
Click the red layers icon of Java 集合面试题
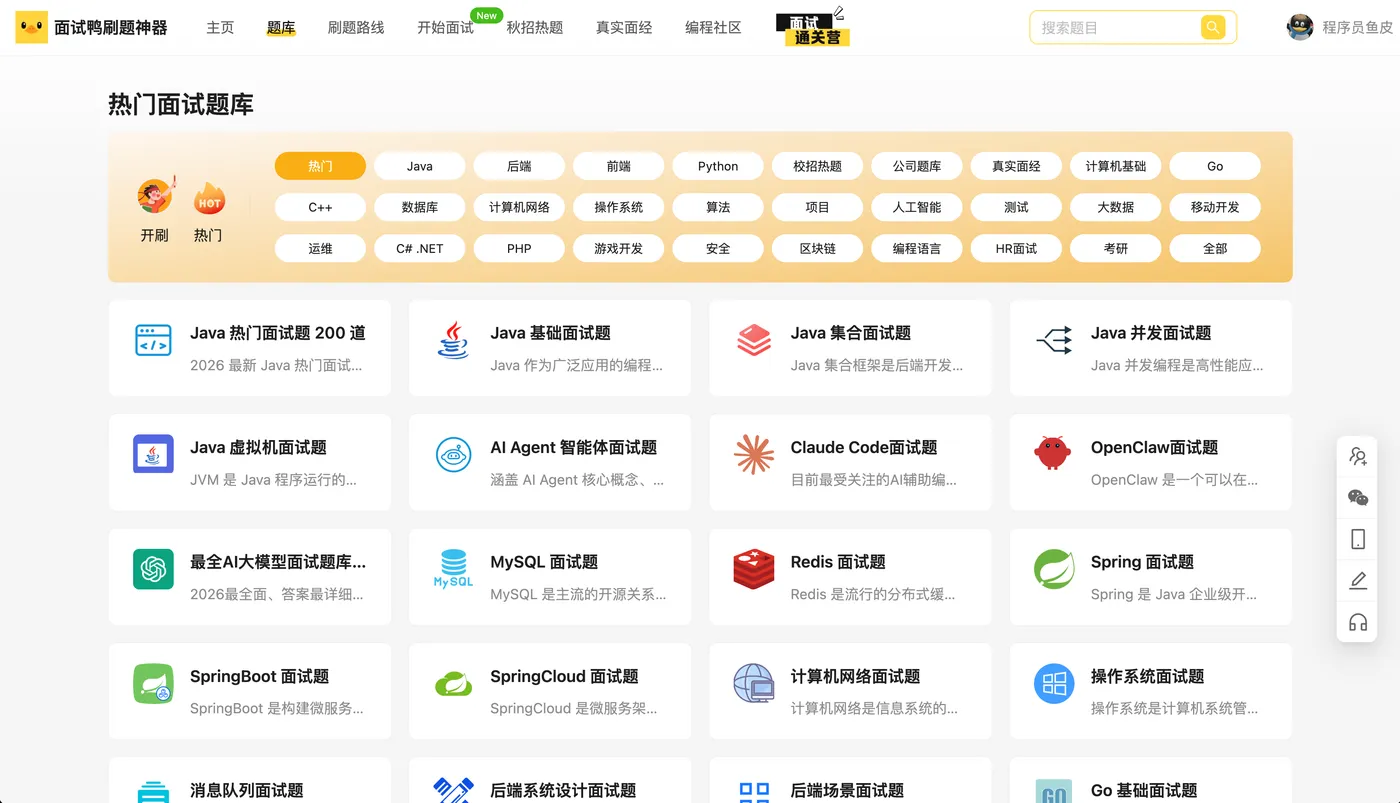coord(754,340)
